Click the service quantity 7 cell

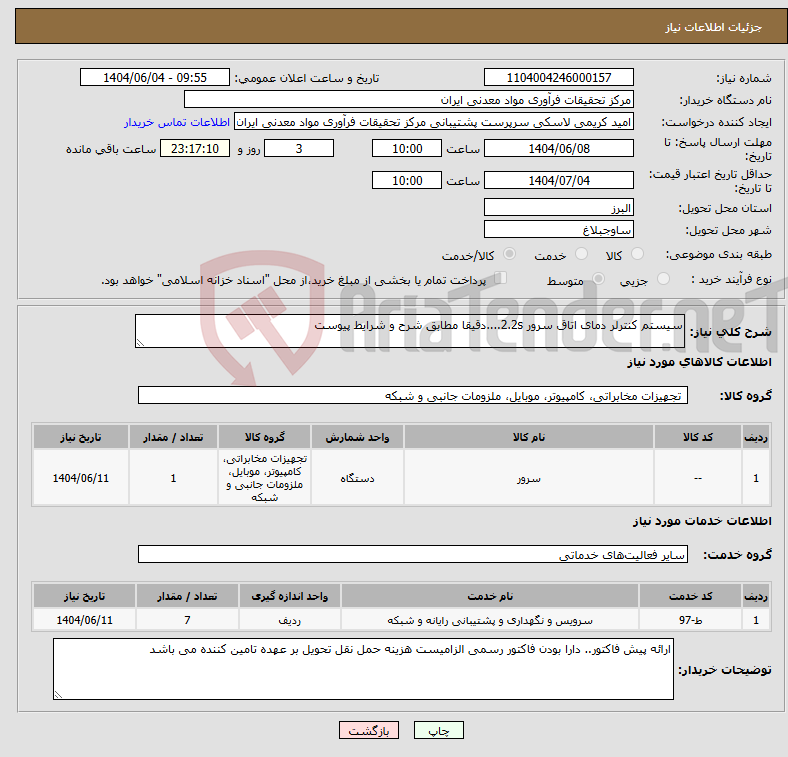(x=187, y=620)
